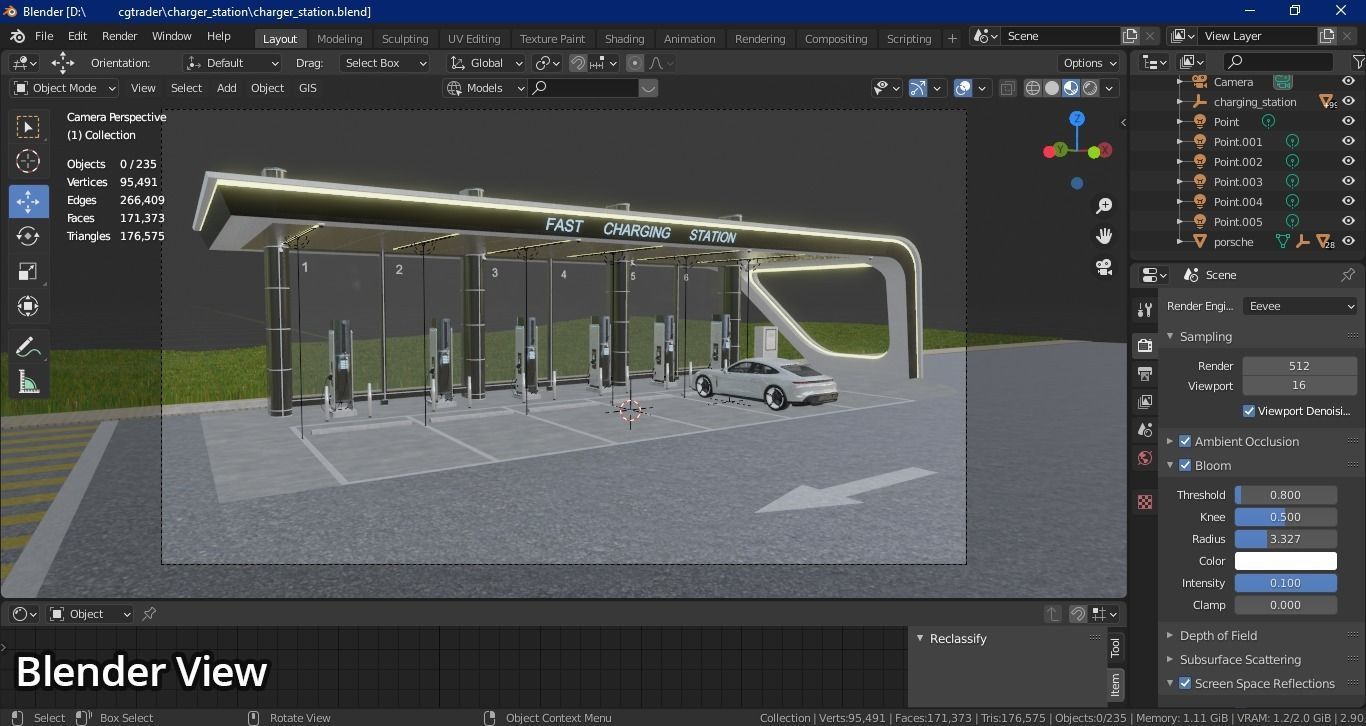Open the Item sidebar tab
Image resolution: width=1366 pixels, height=726 pixels.
click(1115, 685)
